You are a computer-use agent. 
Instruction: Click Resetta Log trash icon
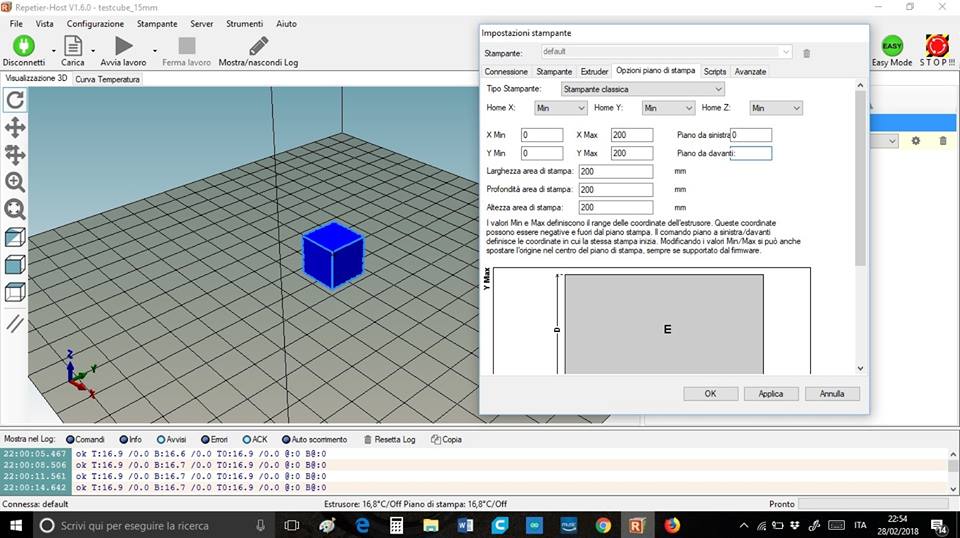click(368, 439)
